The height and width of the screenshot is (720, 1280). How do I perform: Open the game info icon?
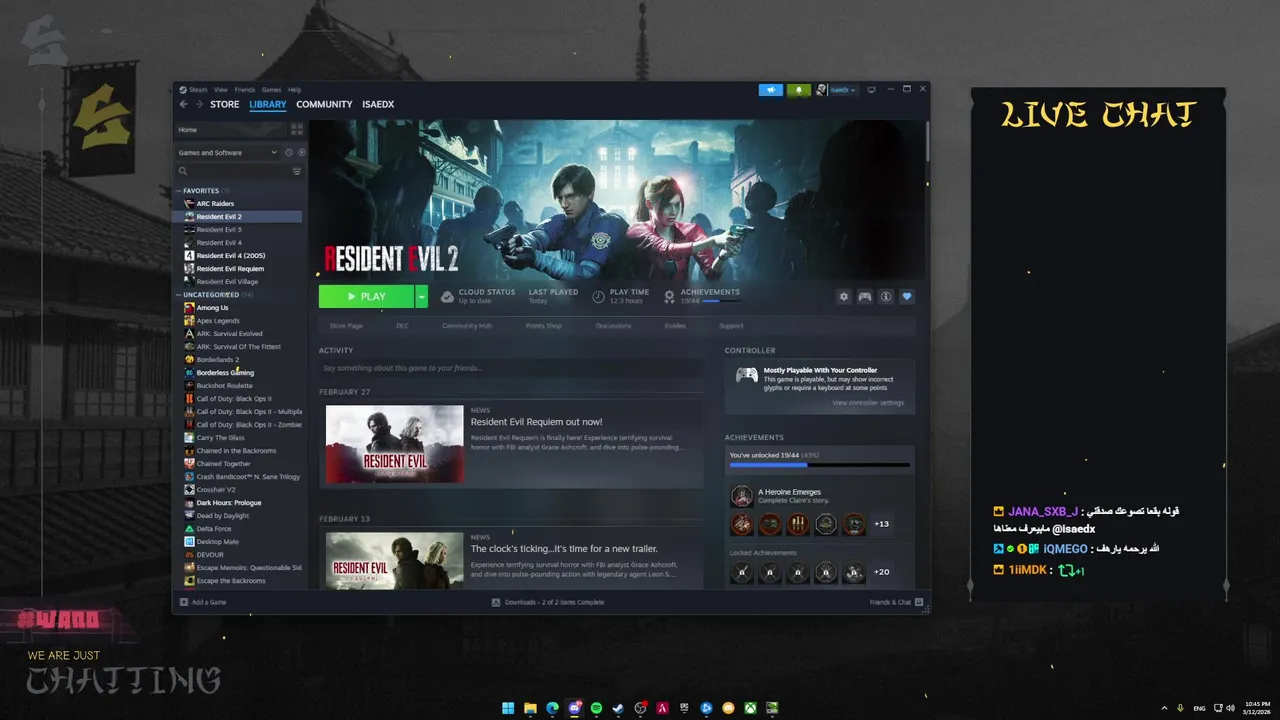point(886,296)
